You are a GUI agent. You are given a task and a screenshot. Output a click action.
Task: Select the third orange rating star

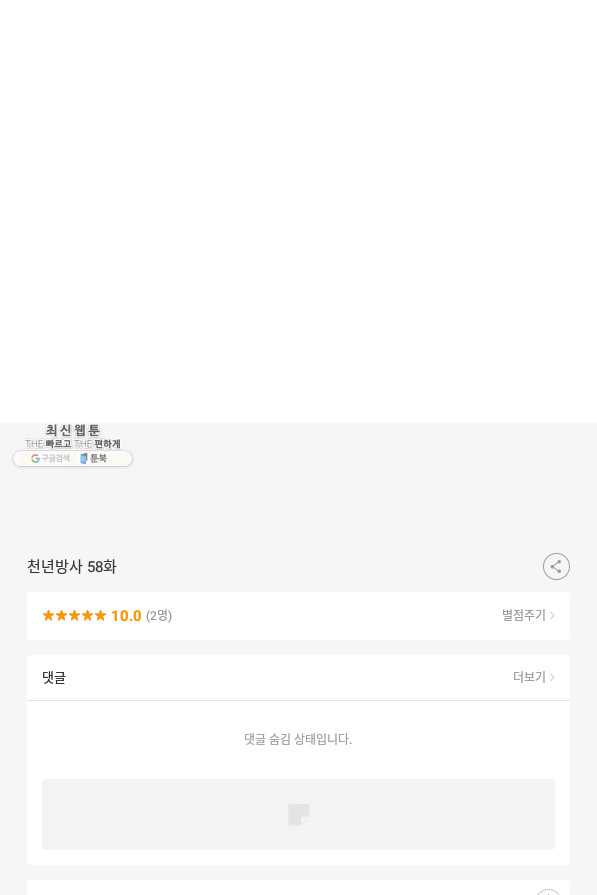(x=74, y=615)
